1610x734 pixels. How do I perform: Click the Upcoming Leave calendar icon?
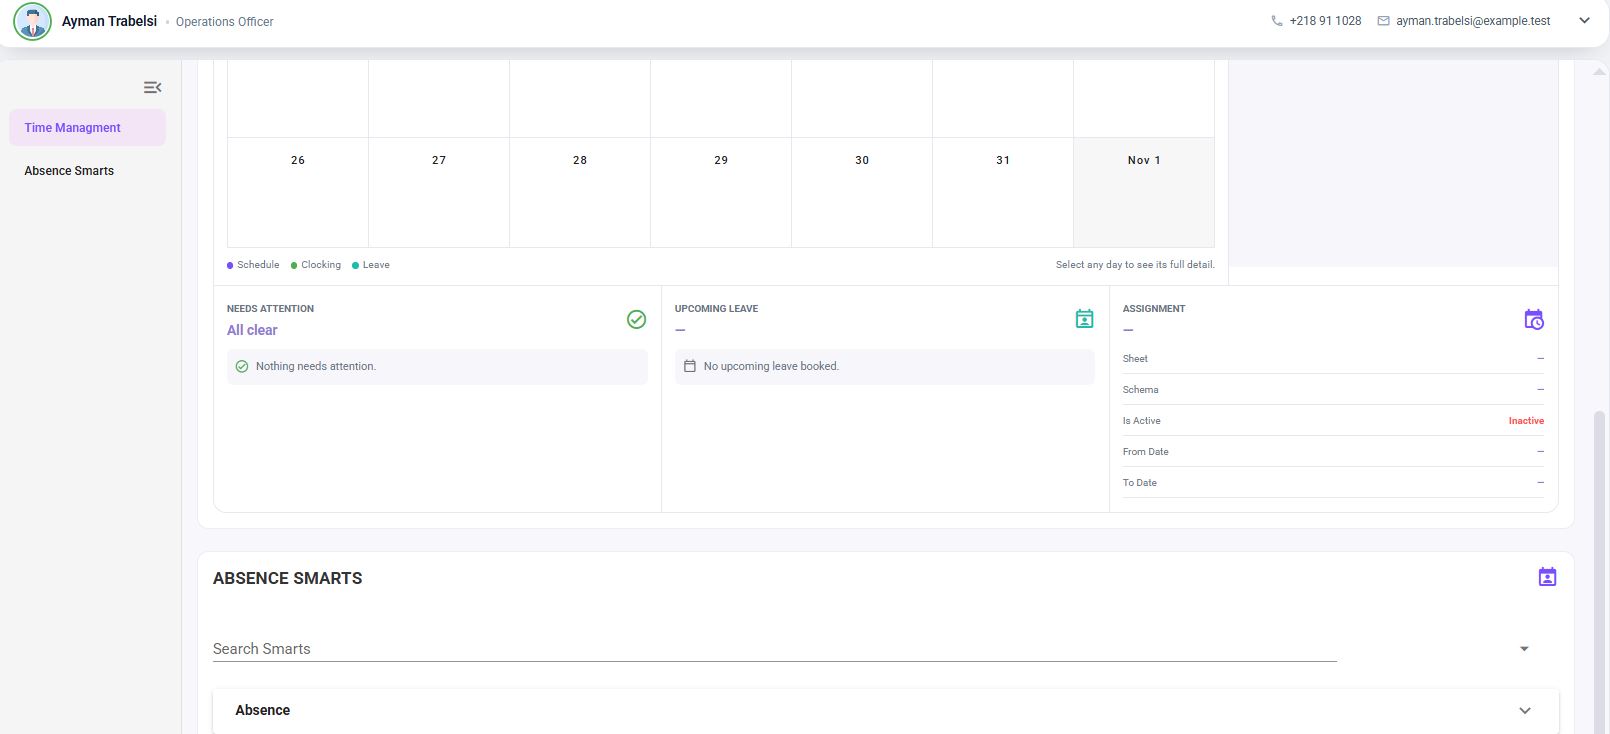click(x=1084, y=319)
